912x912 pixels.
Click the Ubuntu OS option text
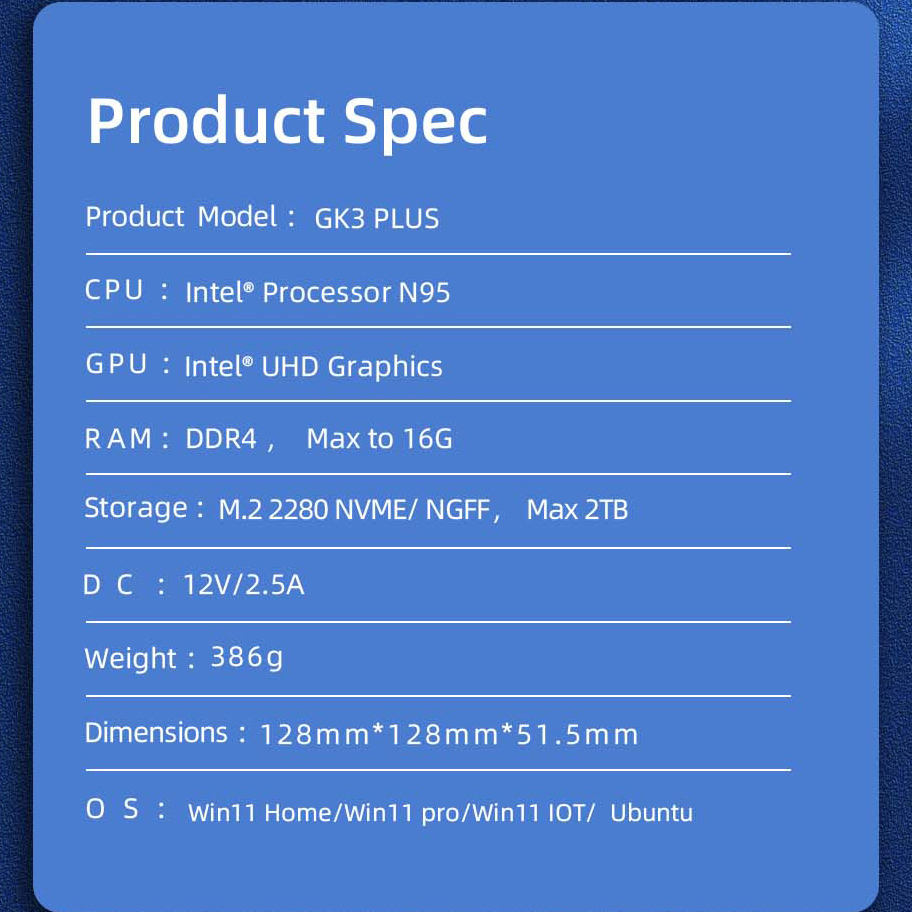651,813
